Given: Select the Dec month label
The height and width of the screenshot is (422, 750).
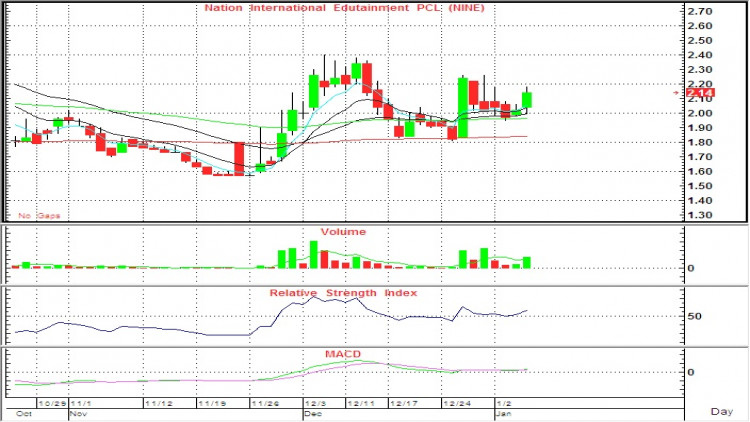Looking at the screenshot, I should 313,412.
